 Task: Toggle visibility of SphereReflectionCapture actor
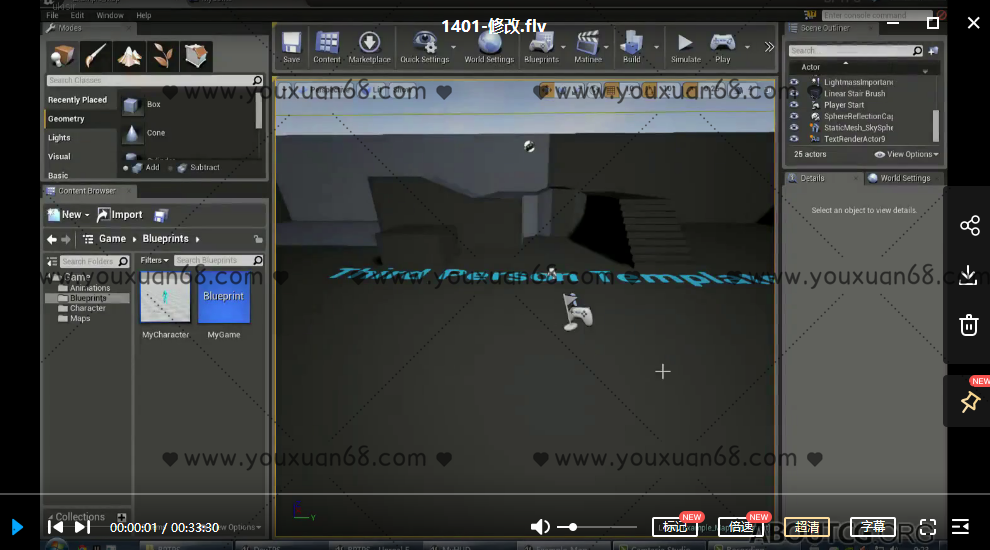(x=794, y=116)
